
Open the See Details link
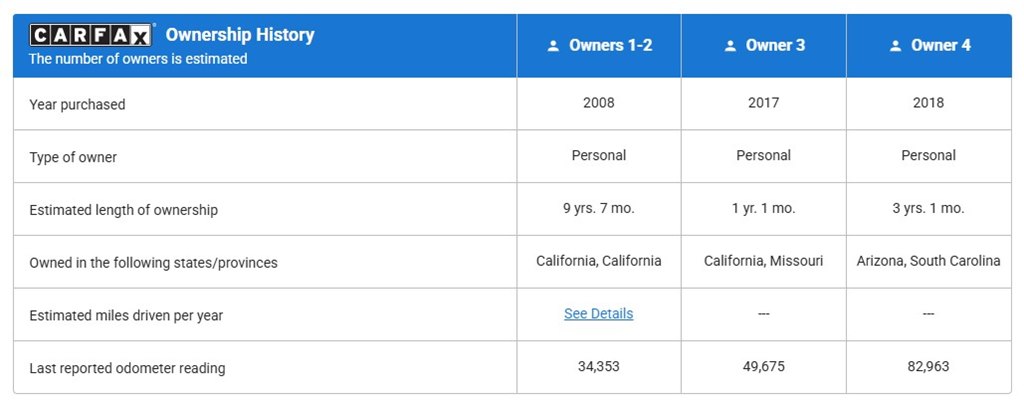click(599, 313)
